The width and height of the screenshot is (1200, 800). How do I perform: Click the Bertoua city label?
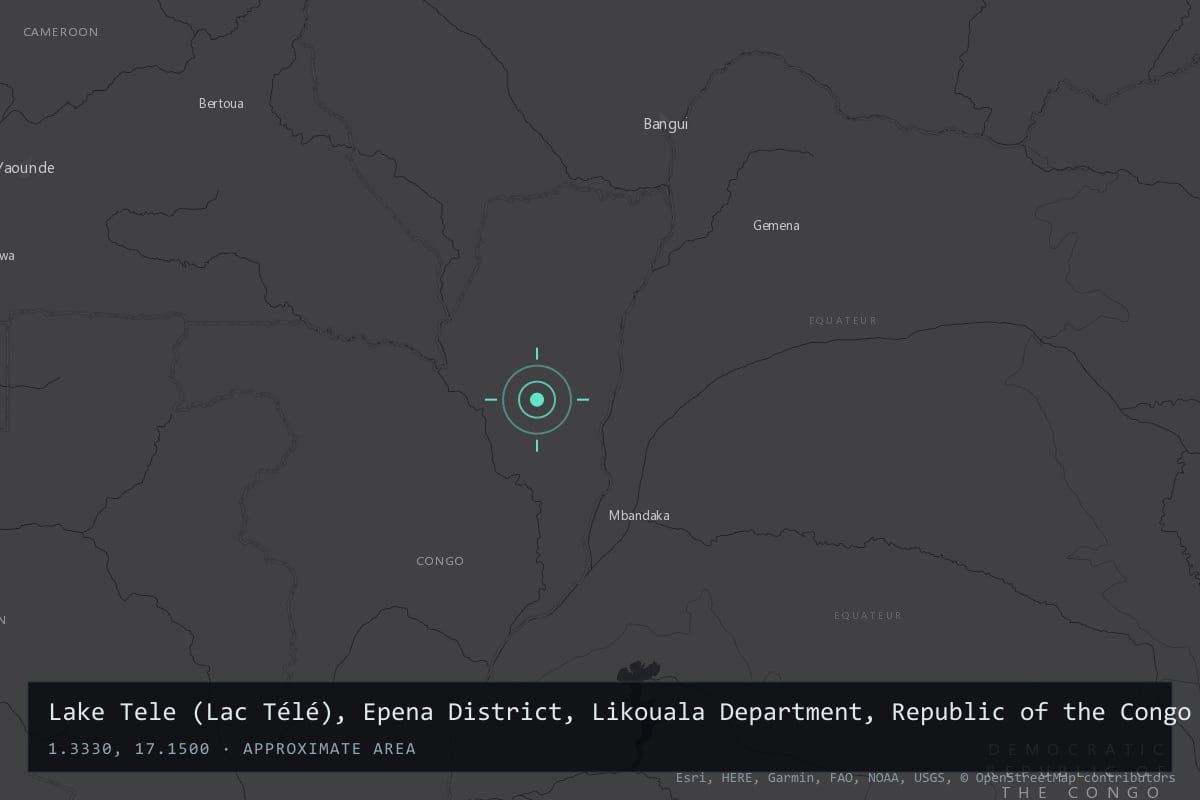pyautogui.click(x=221, y=103)
